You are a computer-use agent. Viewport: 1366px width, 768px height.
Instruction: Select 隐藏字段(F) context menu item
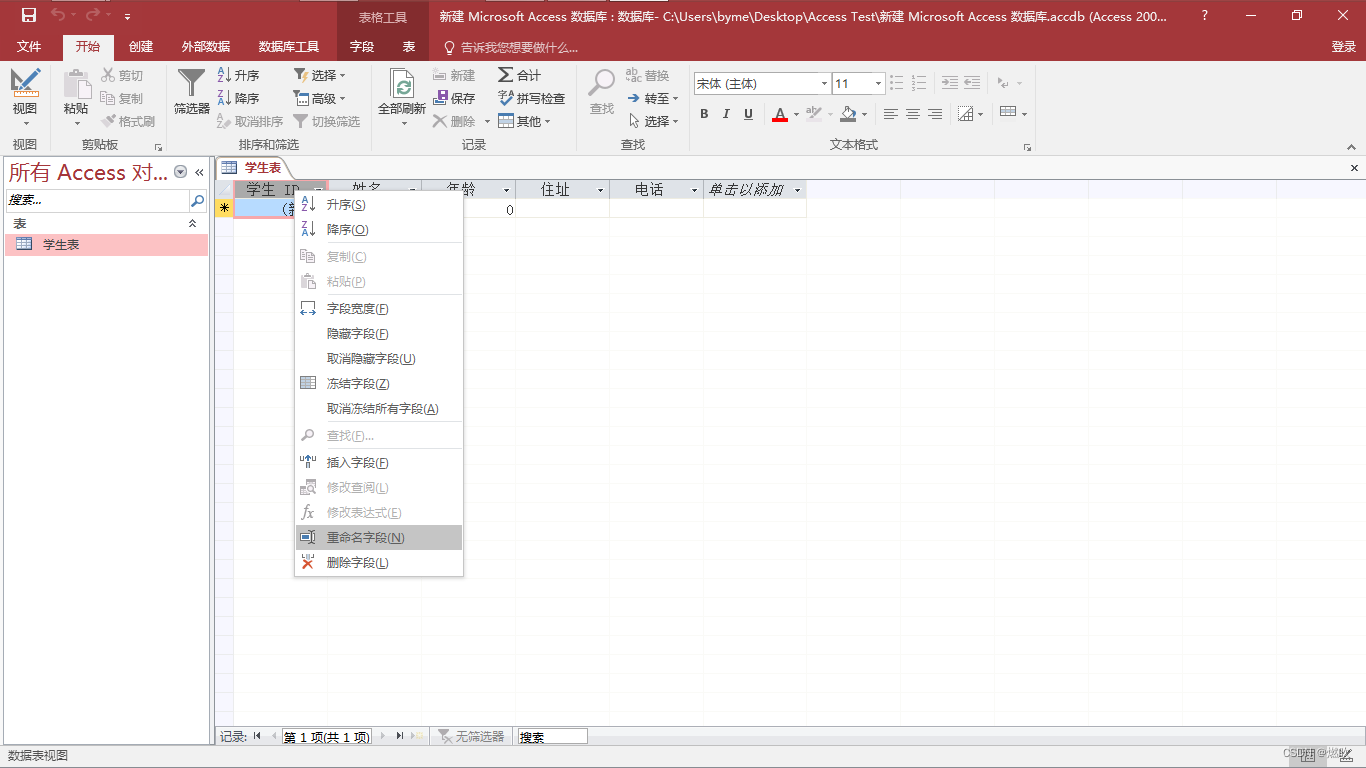[379, 334]
